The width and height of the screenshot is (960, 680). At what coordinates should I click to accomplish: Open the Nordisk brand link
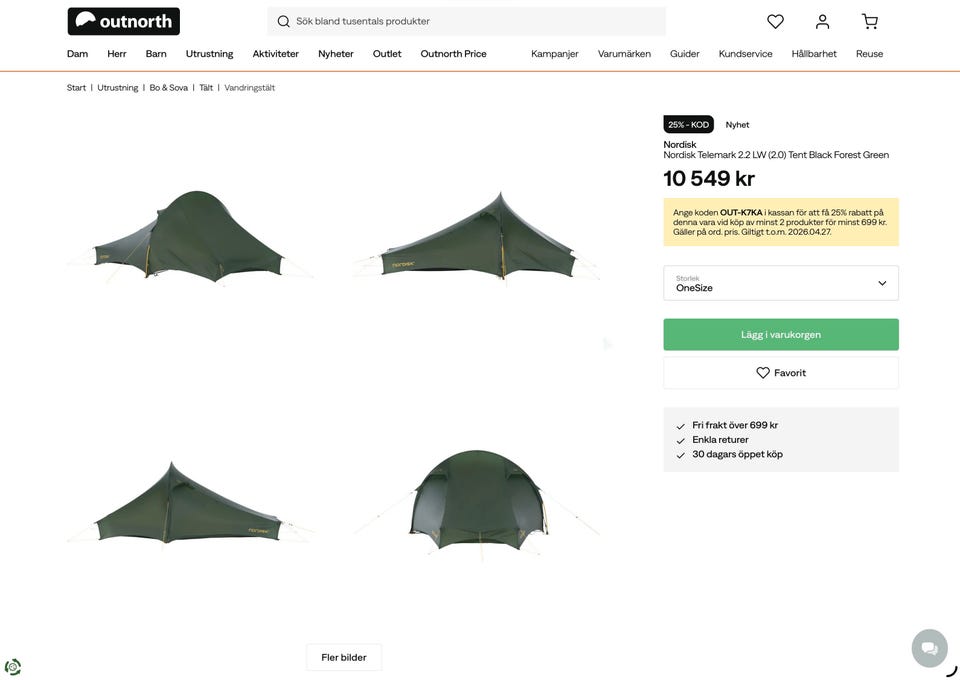(680, 144)
